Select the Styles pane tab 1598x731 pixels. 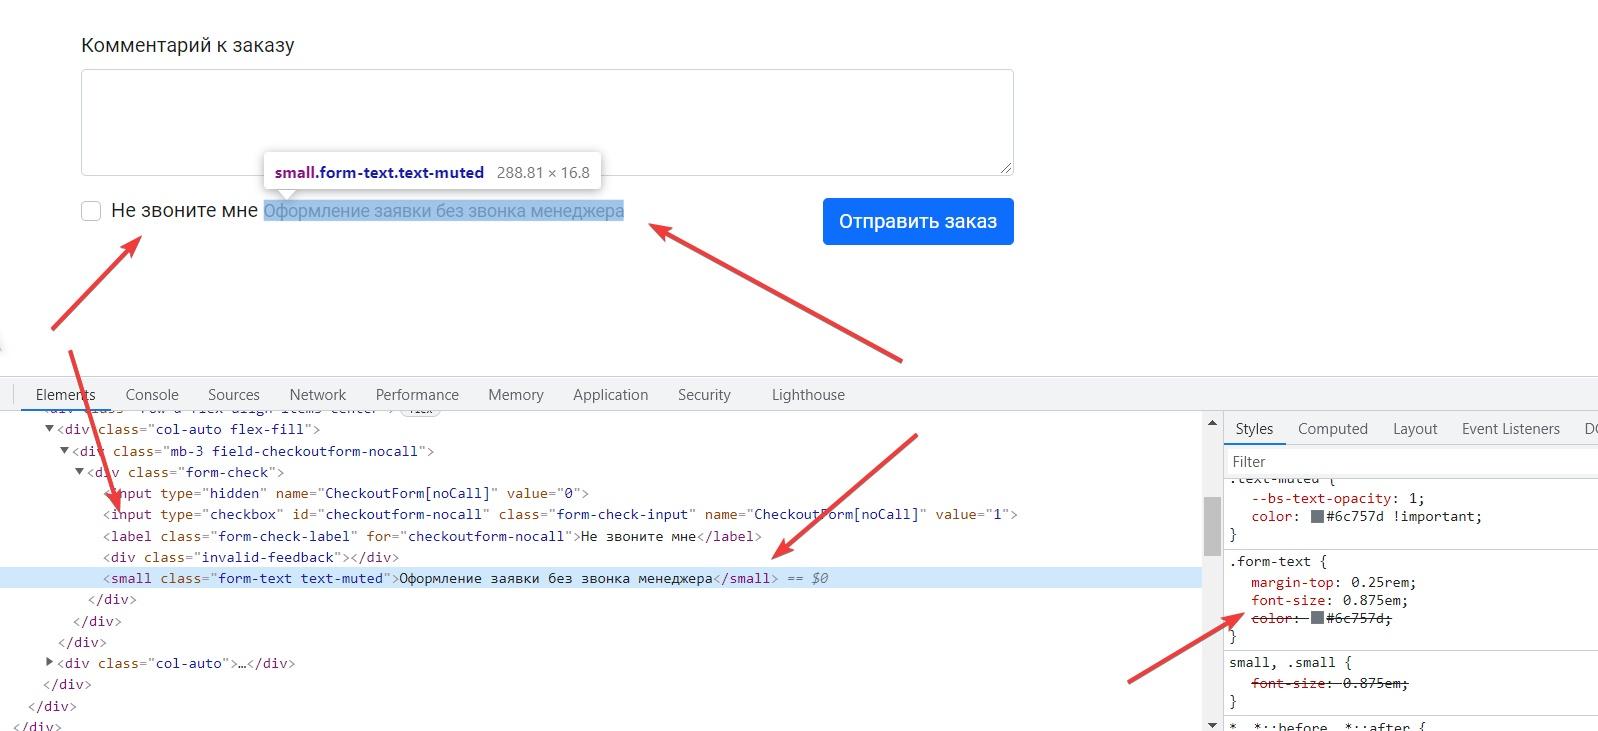(x=1254, y=429)
